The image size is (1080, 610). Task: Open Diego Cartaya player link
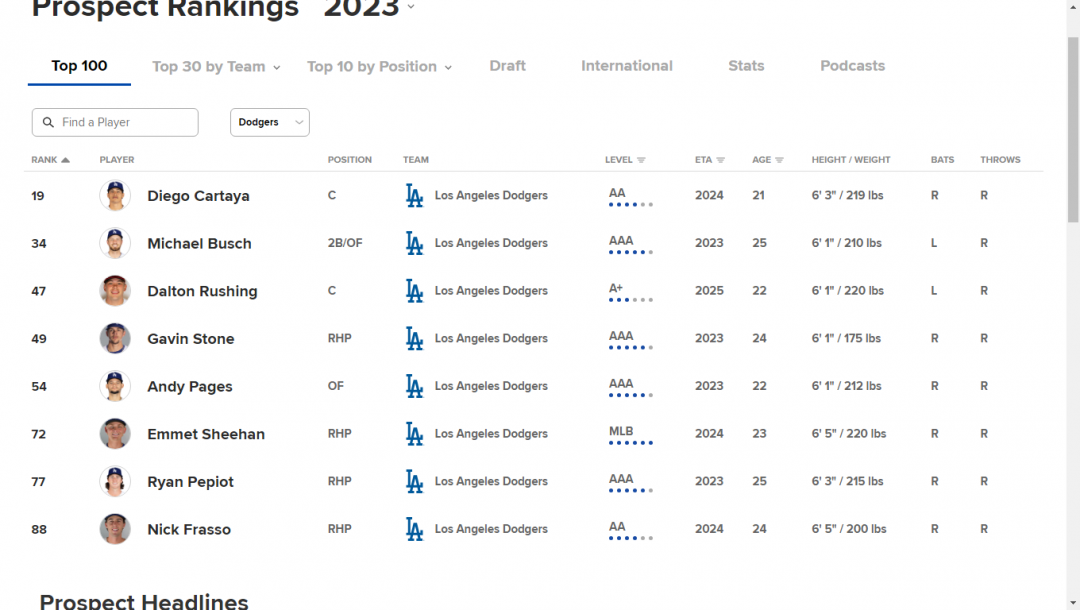pyautogui.click(x=198, y=196)
